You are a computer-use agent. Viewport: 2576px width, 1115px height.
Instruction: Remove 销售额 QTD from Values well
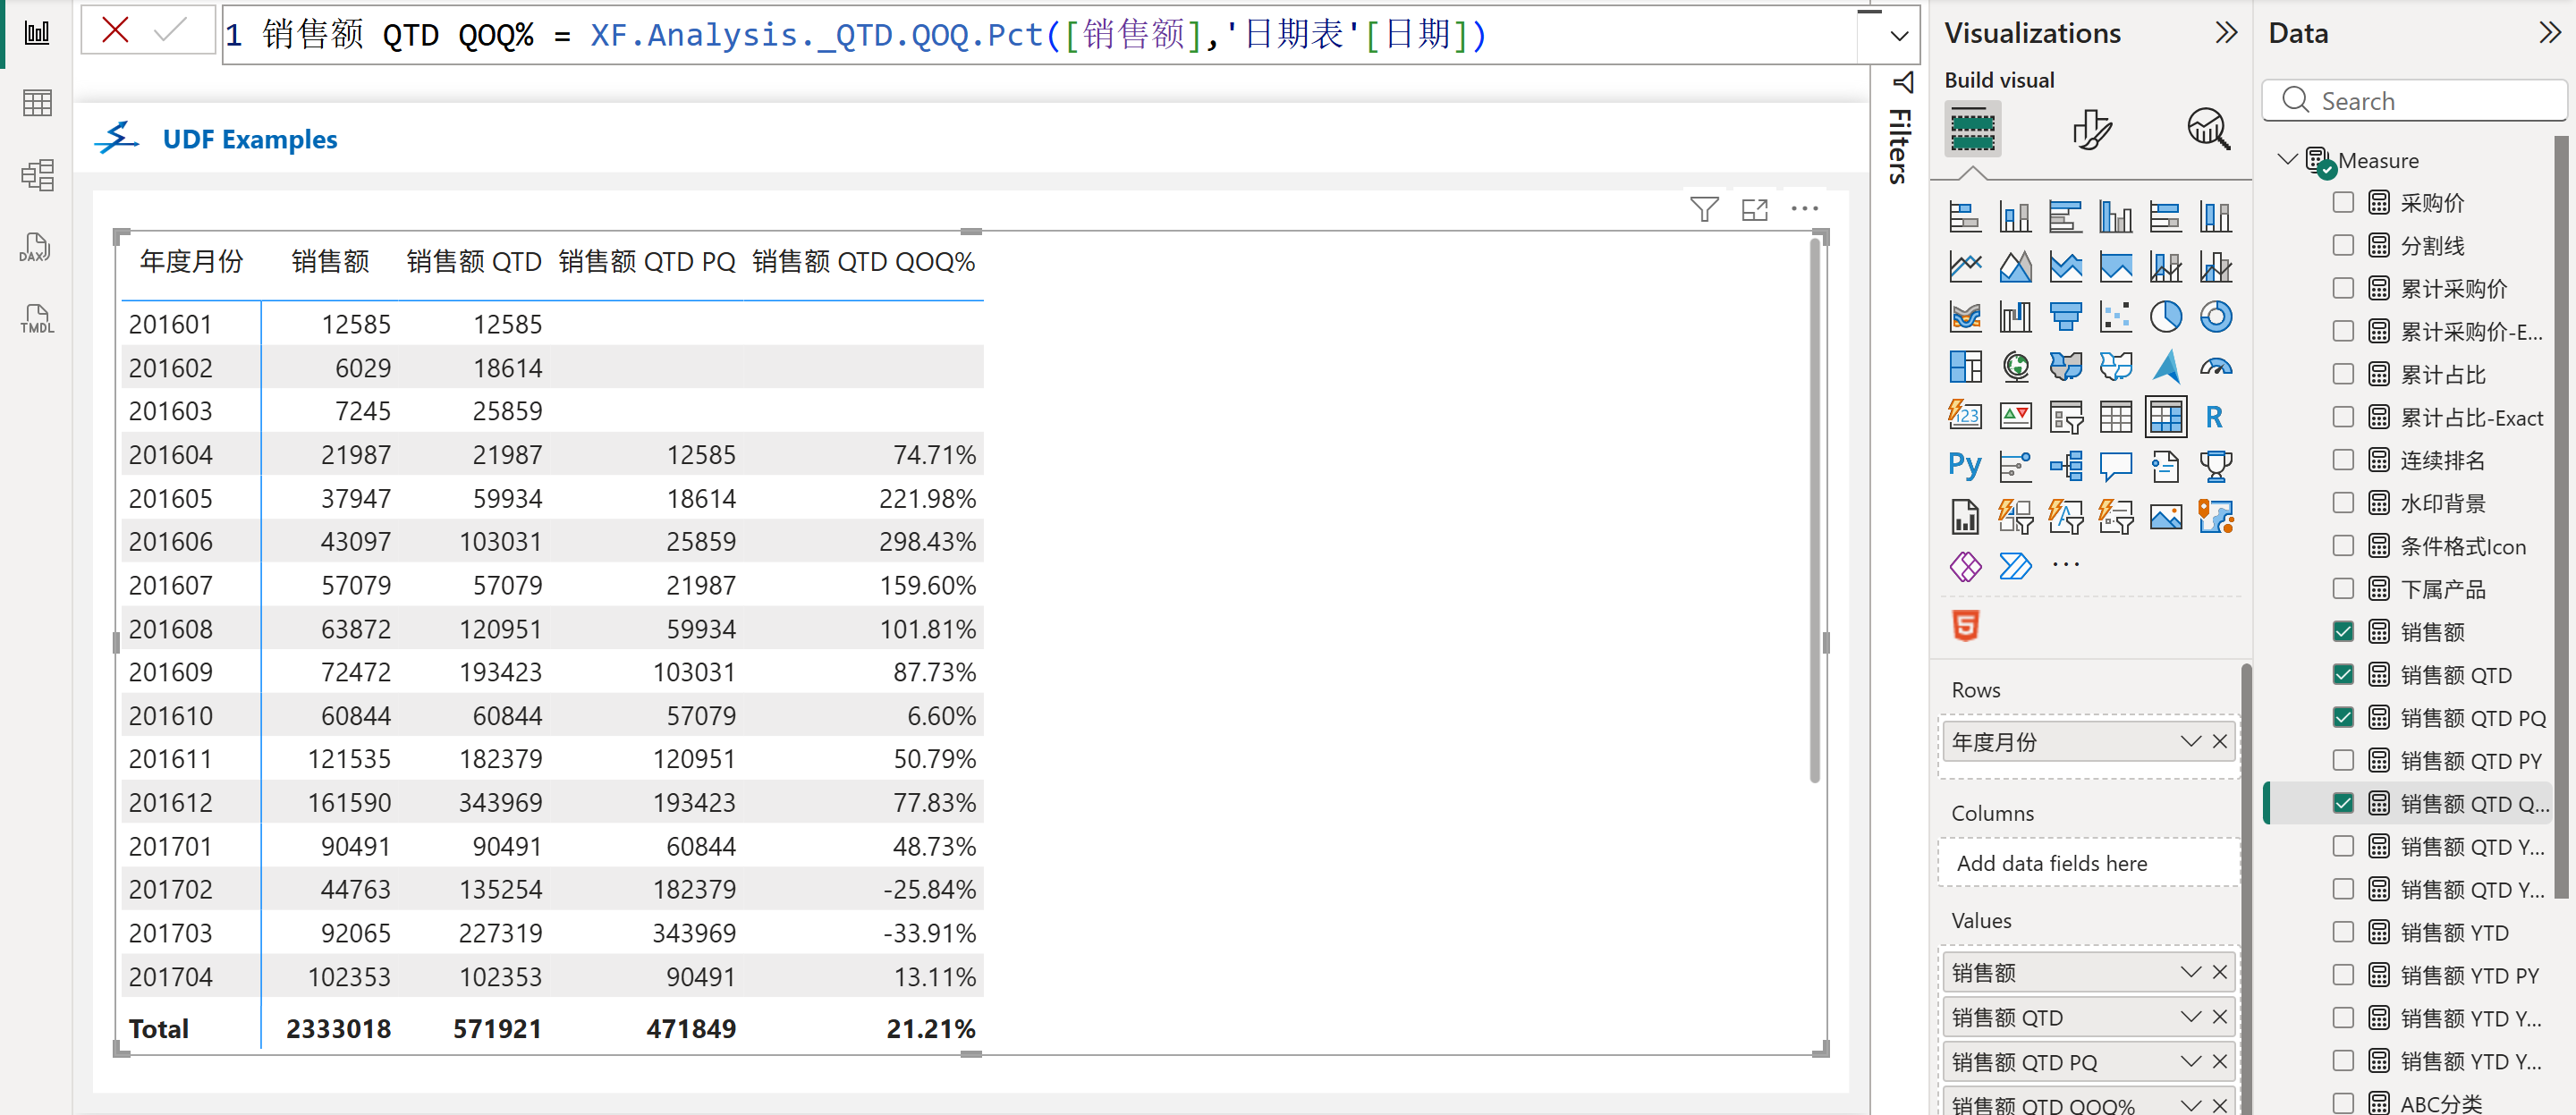(2219, 1016)
